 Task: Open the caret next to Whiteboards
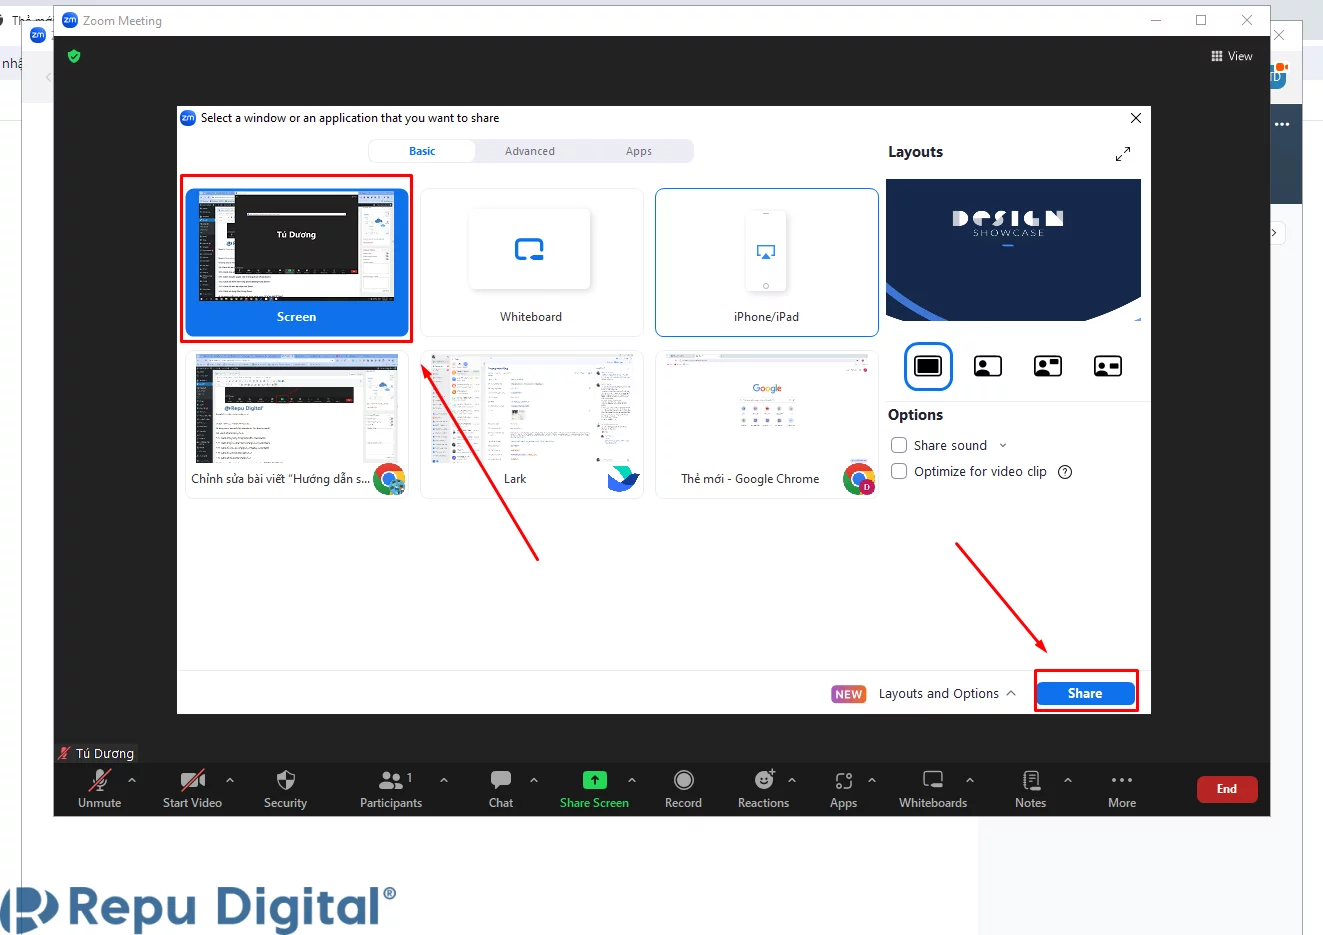click(x=970, y=780)
